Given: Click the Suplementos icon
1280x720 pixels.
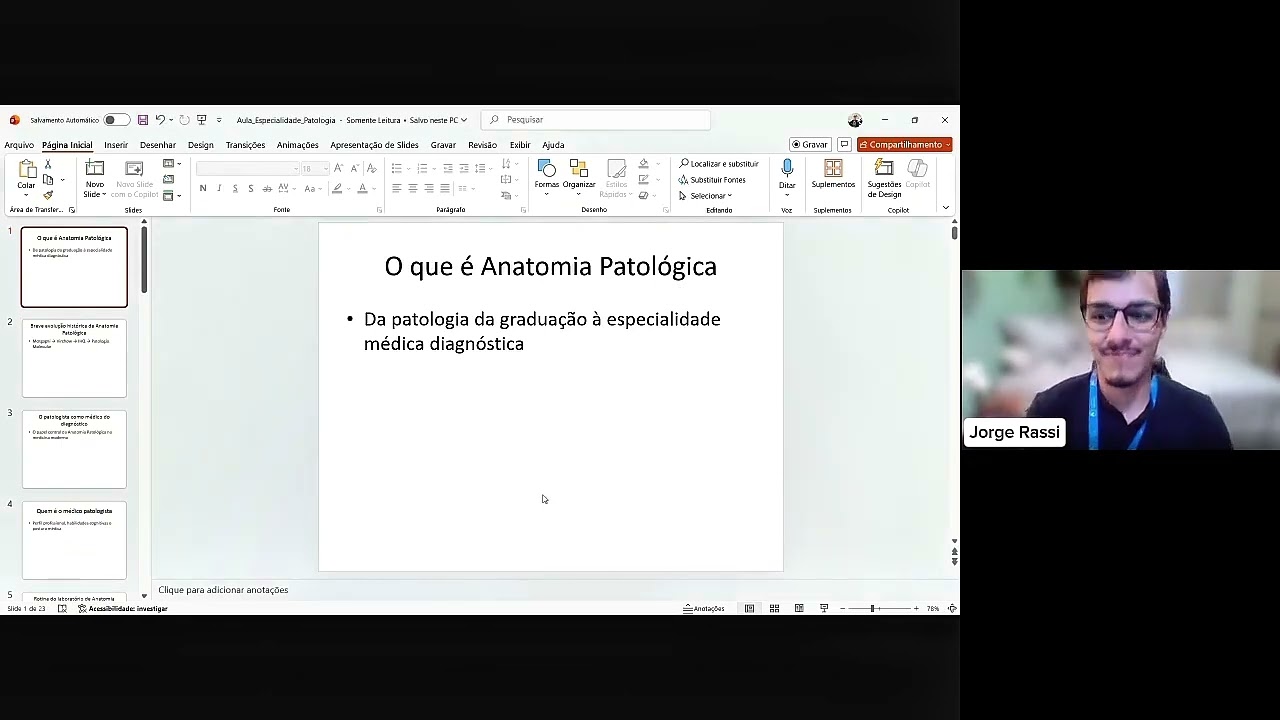Looking at the screenshot, I should pos(833,169).
